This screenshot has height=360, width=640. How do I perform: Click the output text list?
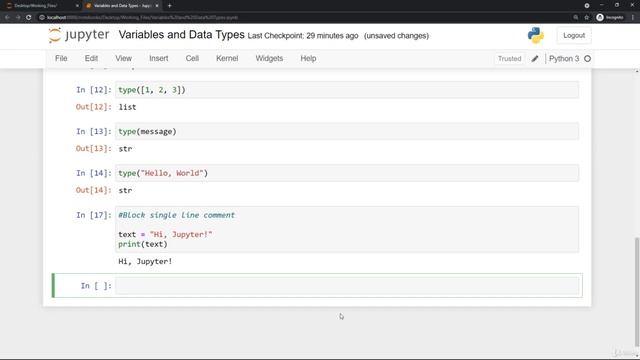click(127, 107)
